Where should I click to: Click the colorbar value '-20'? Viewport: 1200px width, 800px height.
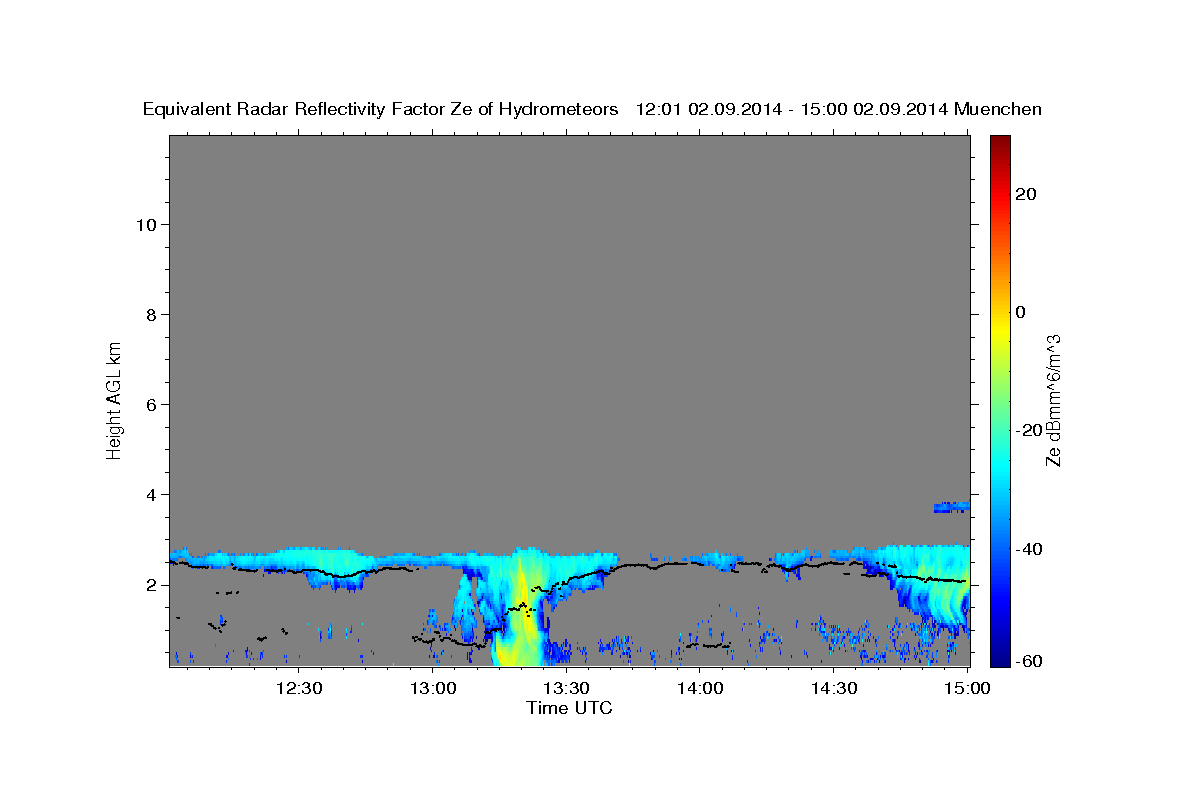[x=1029, y=430]
